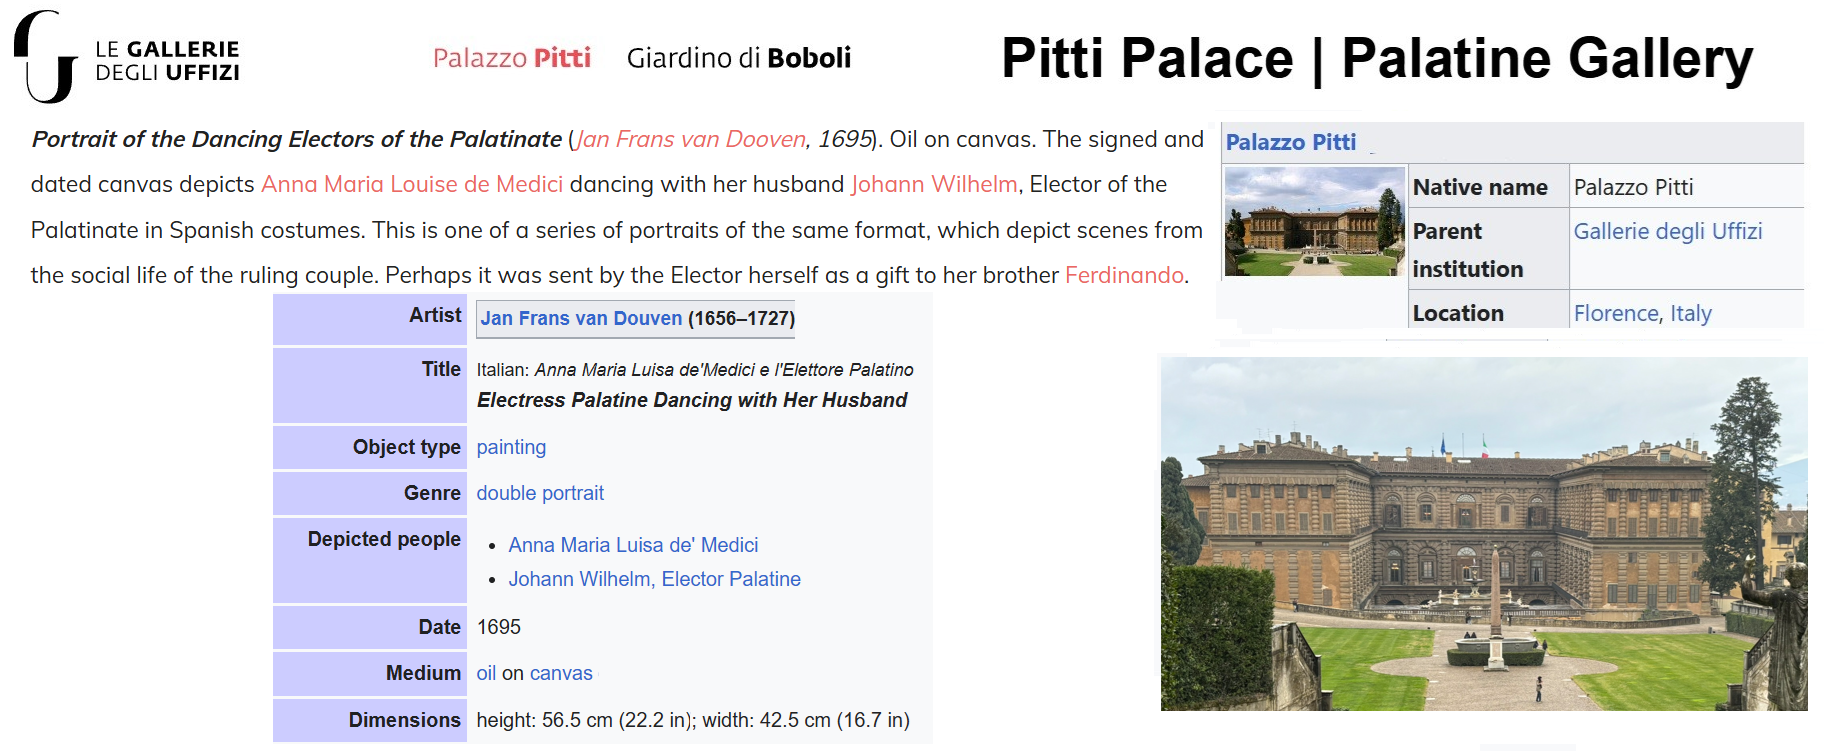Open the large Pitti Palace photo
Screen dimensions: 1824x751
tap(1483, 534)
